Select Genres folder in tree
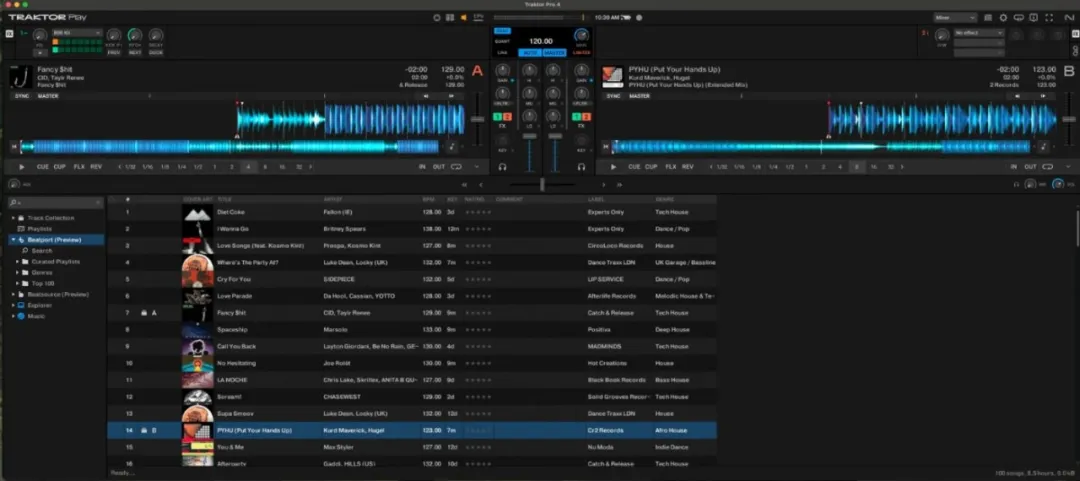1080x481 pixels. 41,272
